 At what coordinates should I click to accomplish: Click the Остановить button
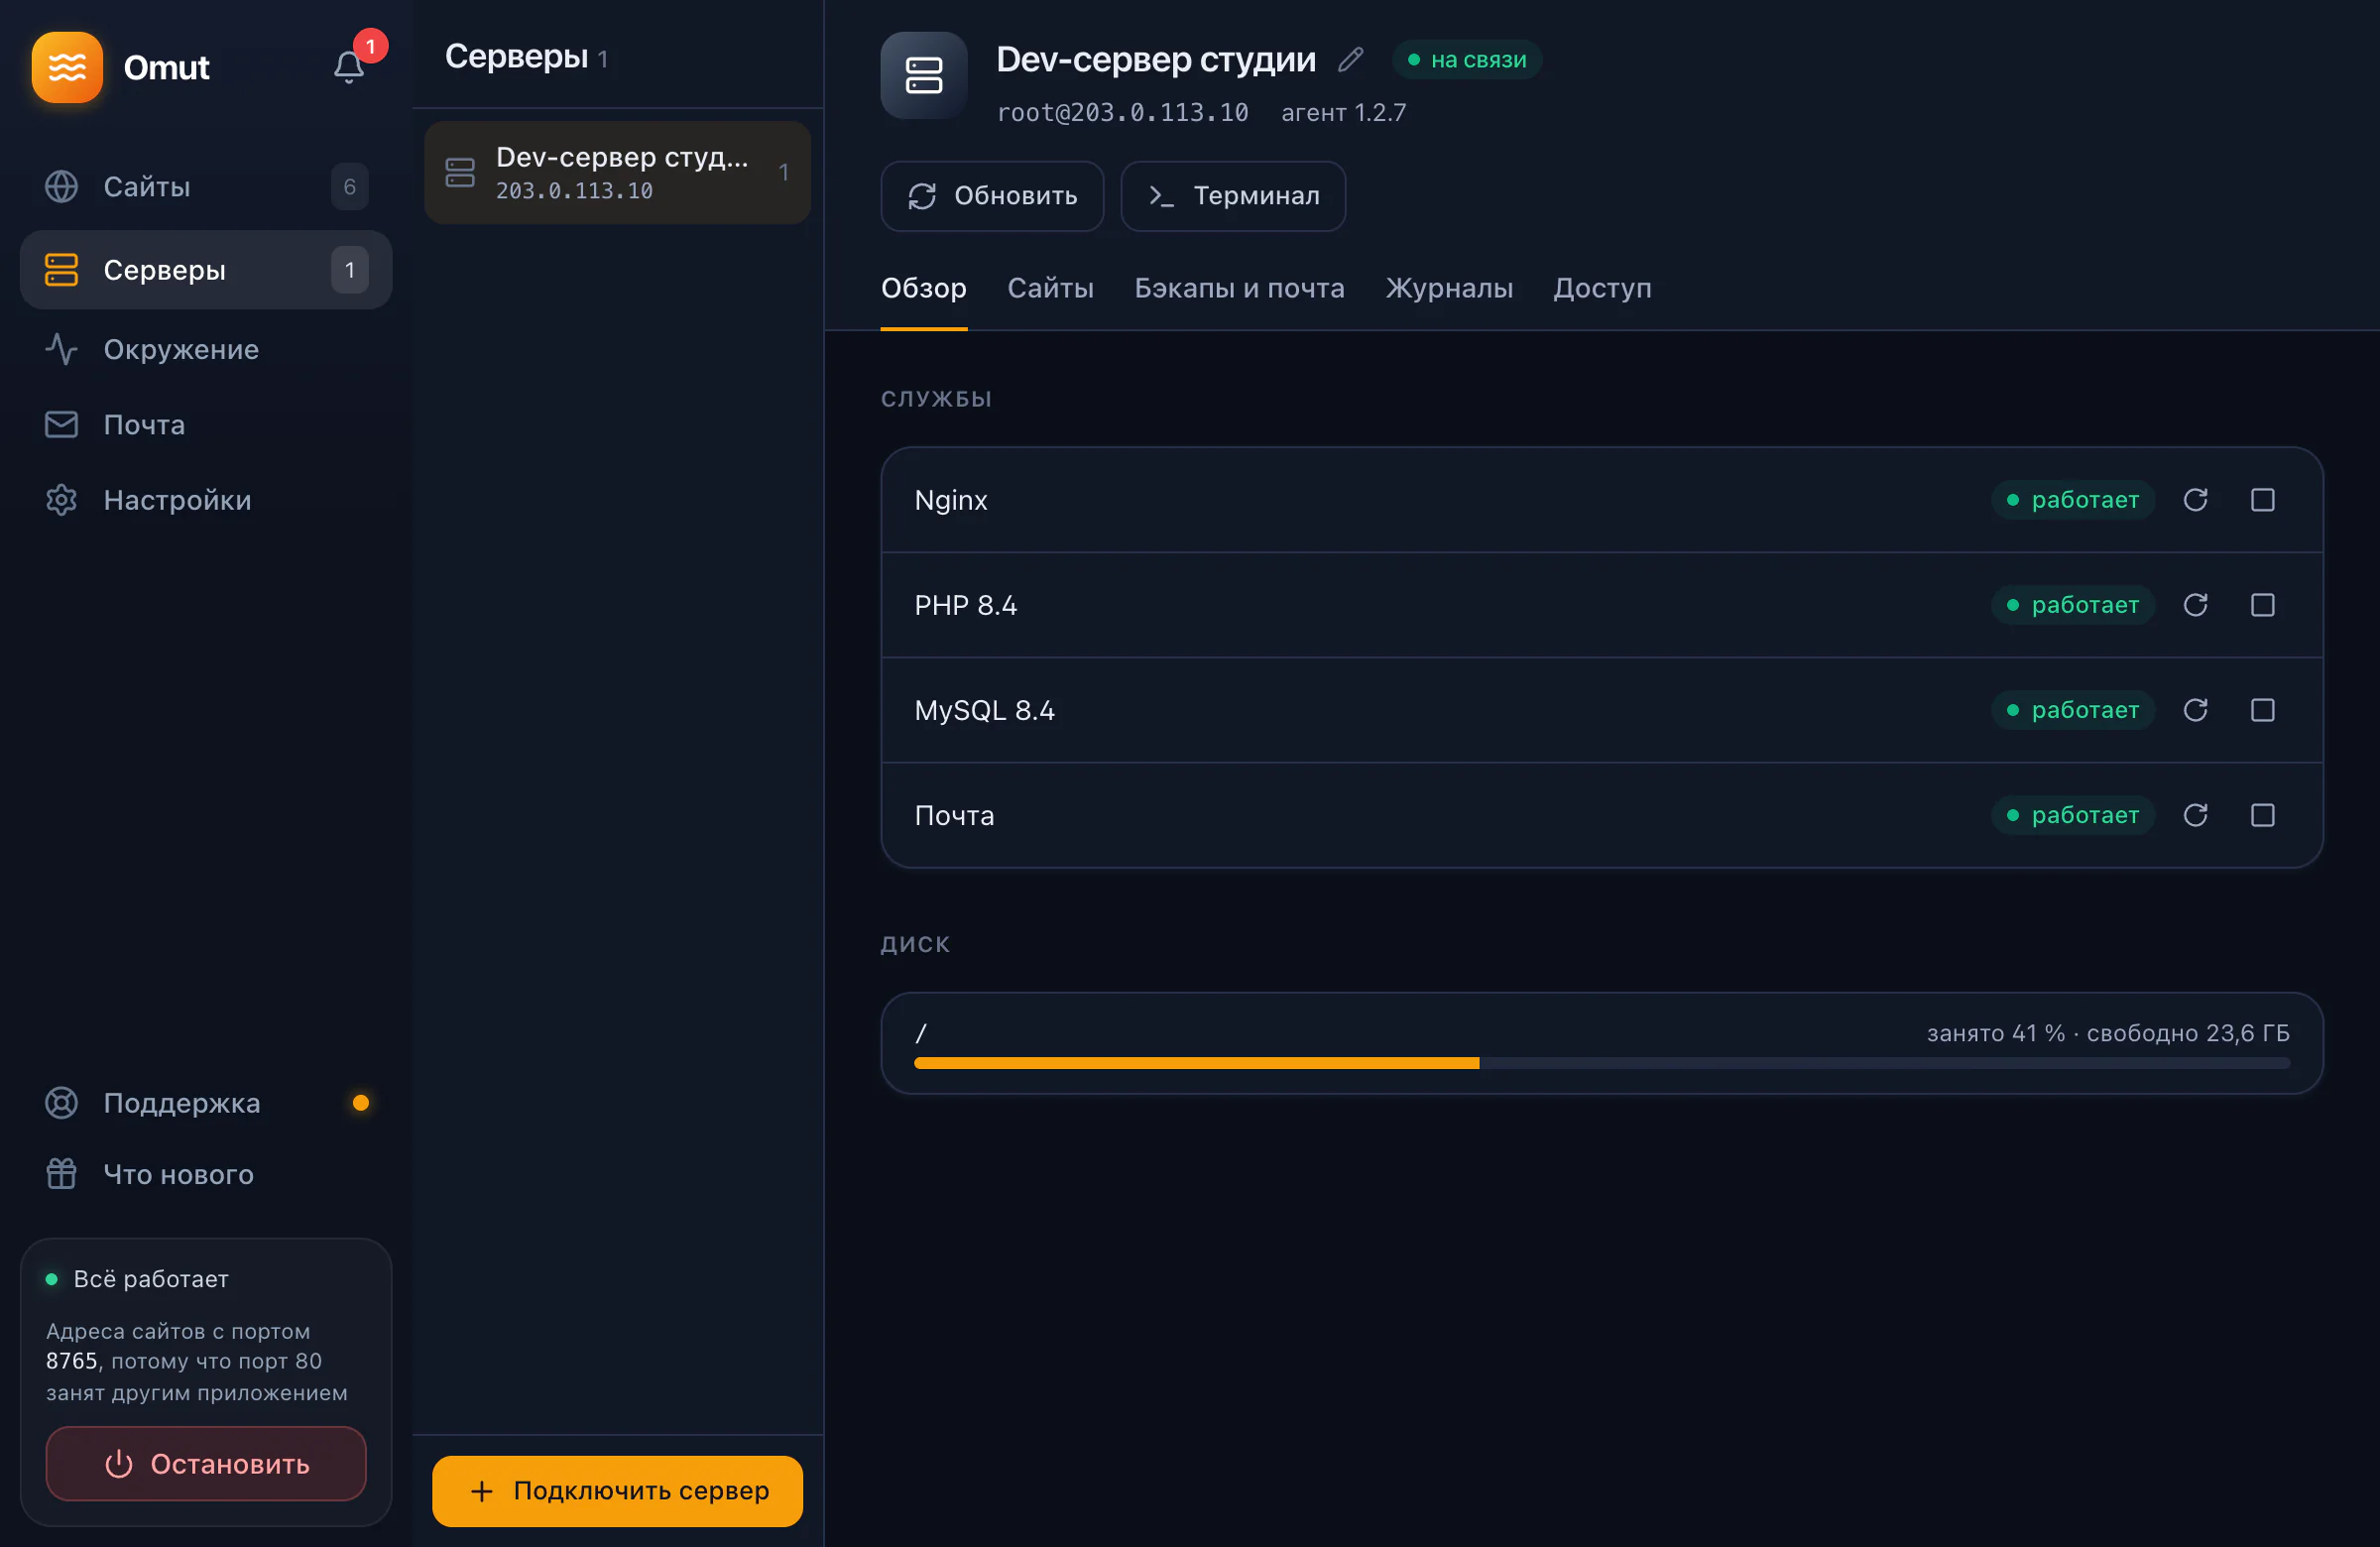[206, 1464]
